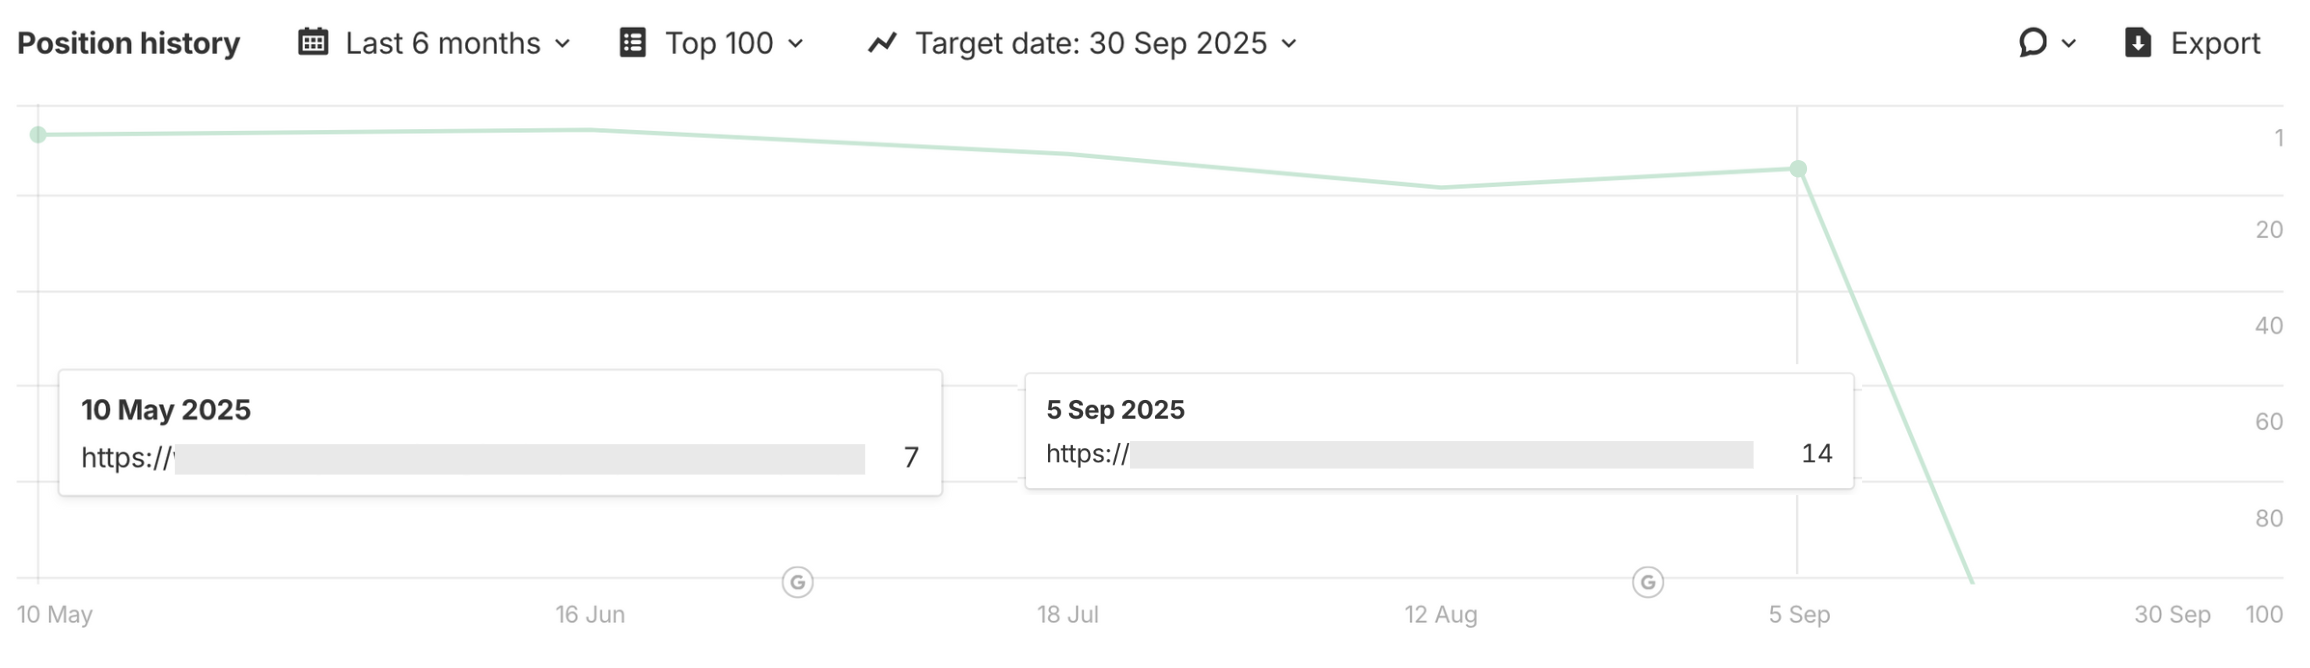
Task: Click the 30 Sep target date axis label
Action: (2172, 614)
